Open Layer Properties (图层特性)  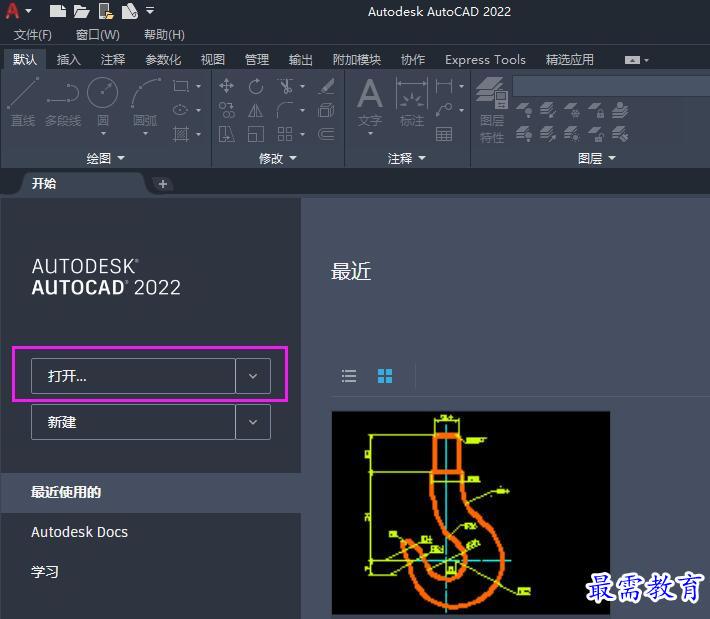[x=492, y=110]
